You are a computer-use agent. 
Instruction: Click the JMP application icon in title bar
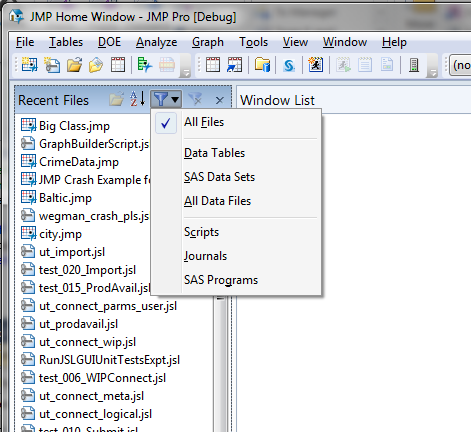[16, 16]
